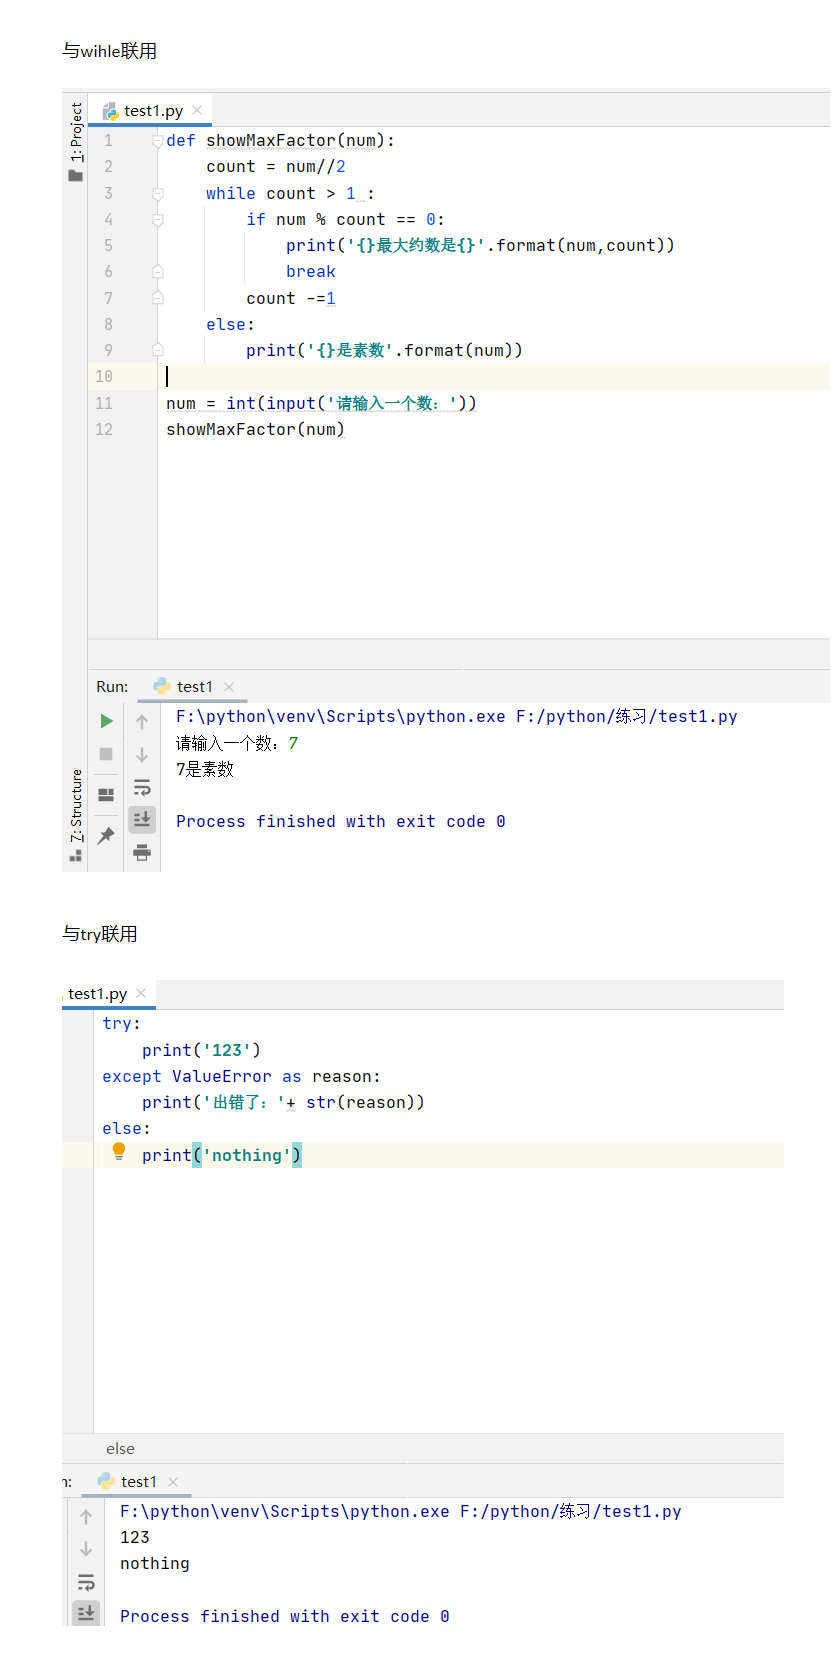
Task: Click Down the Stack Trace arrow beside 7是素数 output
Action: [142, 755]
